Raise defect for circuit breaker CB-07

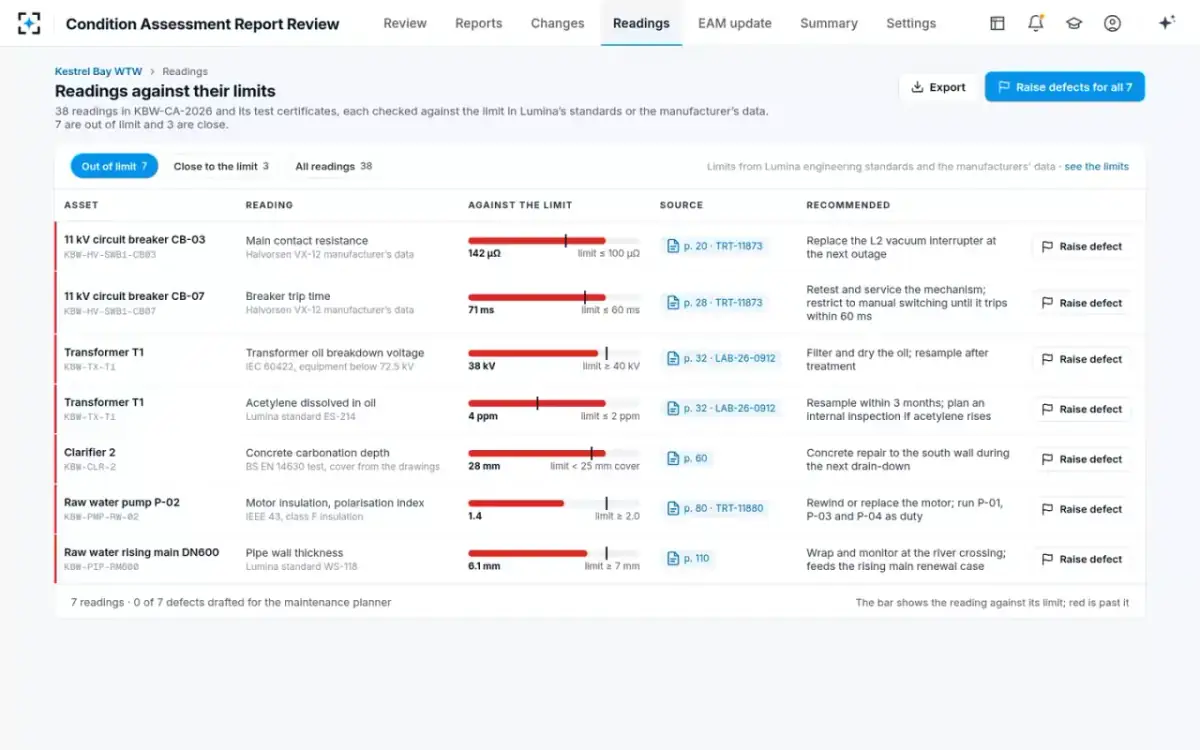click(x=1081, y=302)
